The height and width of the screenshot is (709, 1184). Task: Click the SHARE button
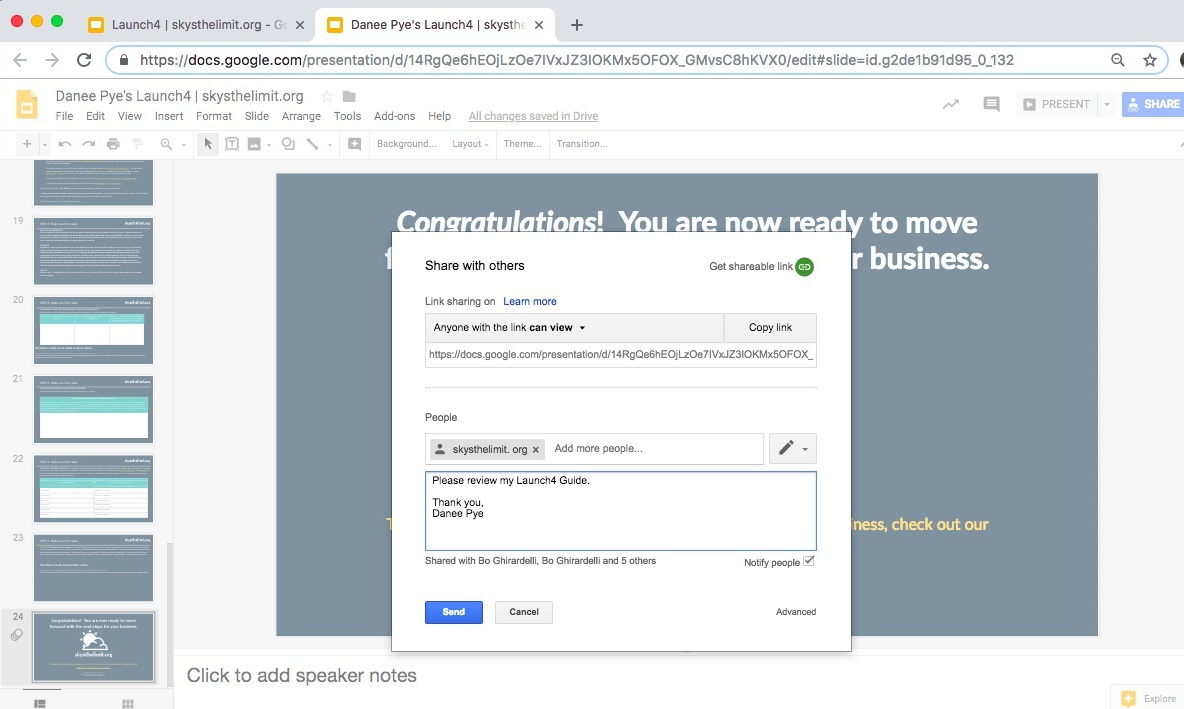click(1153, 104)
